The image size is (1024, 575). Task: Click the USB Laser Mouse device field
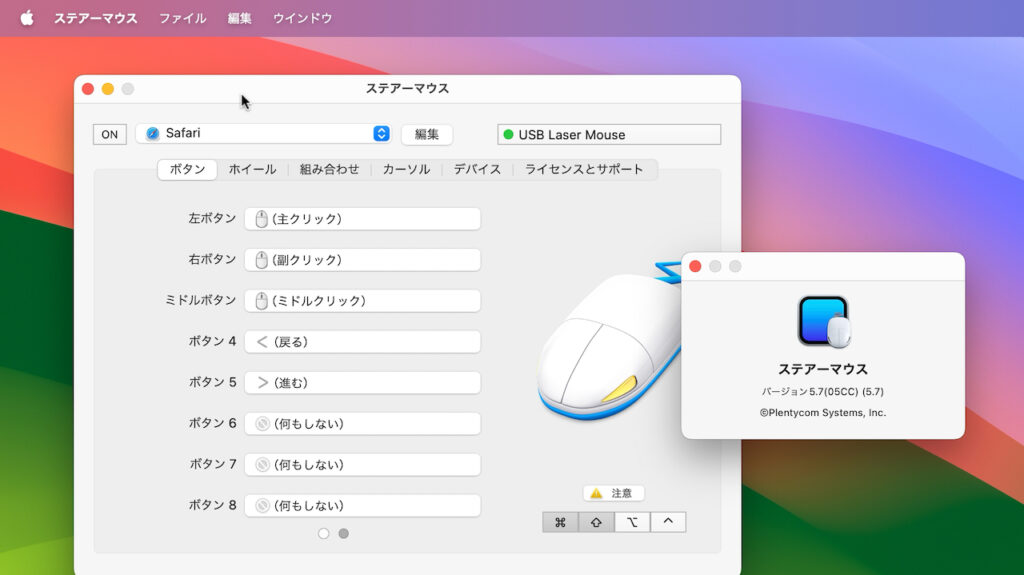coord(609,135)
